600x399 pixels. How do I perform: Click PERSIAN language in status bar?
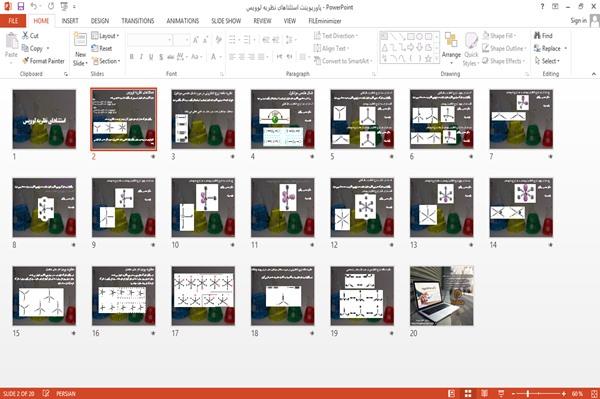point(66,394)
